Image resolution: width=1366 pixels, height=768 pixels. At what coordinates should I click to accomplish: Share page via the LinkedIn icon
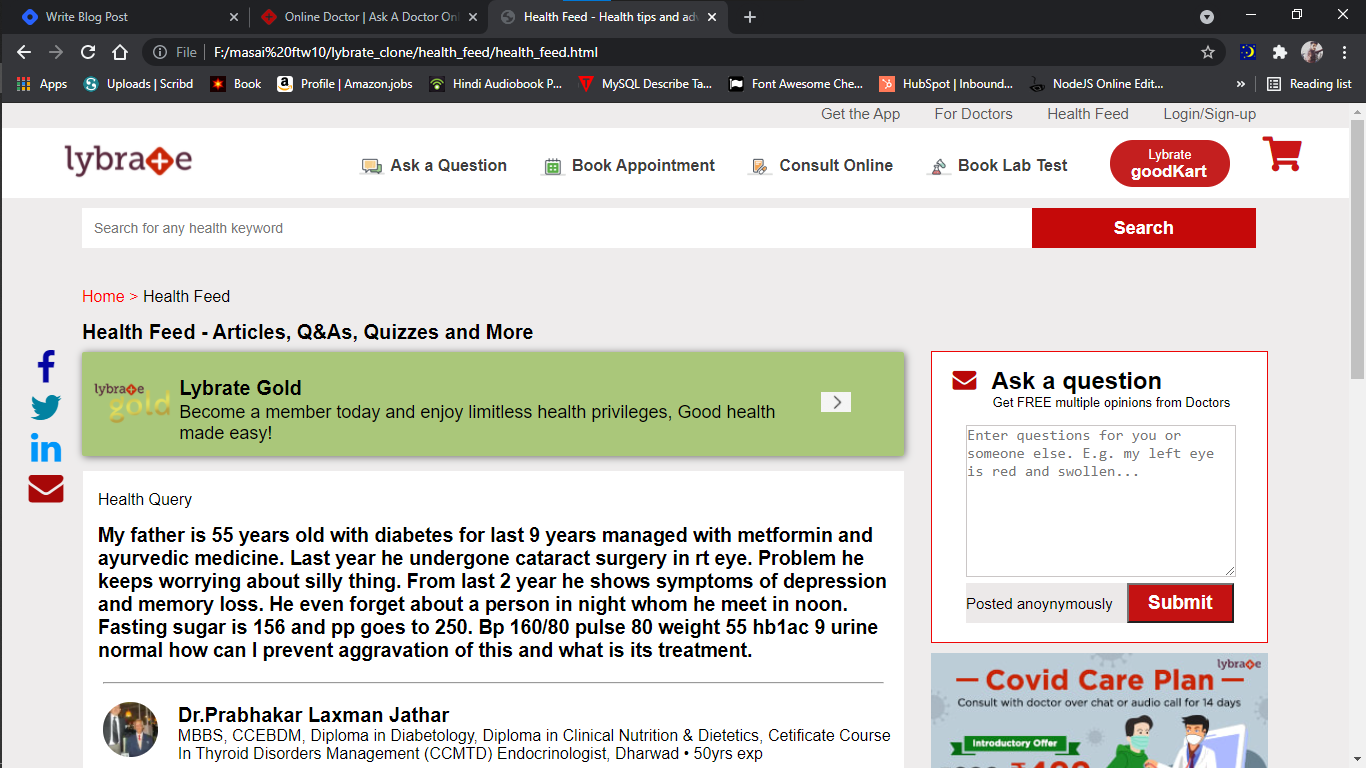(x=46, y=448)
